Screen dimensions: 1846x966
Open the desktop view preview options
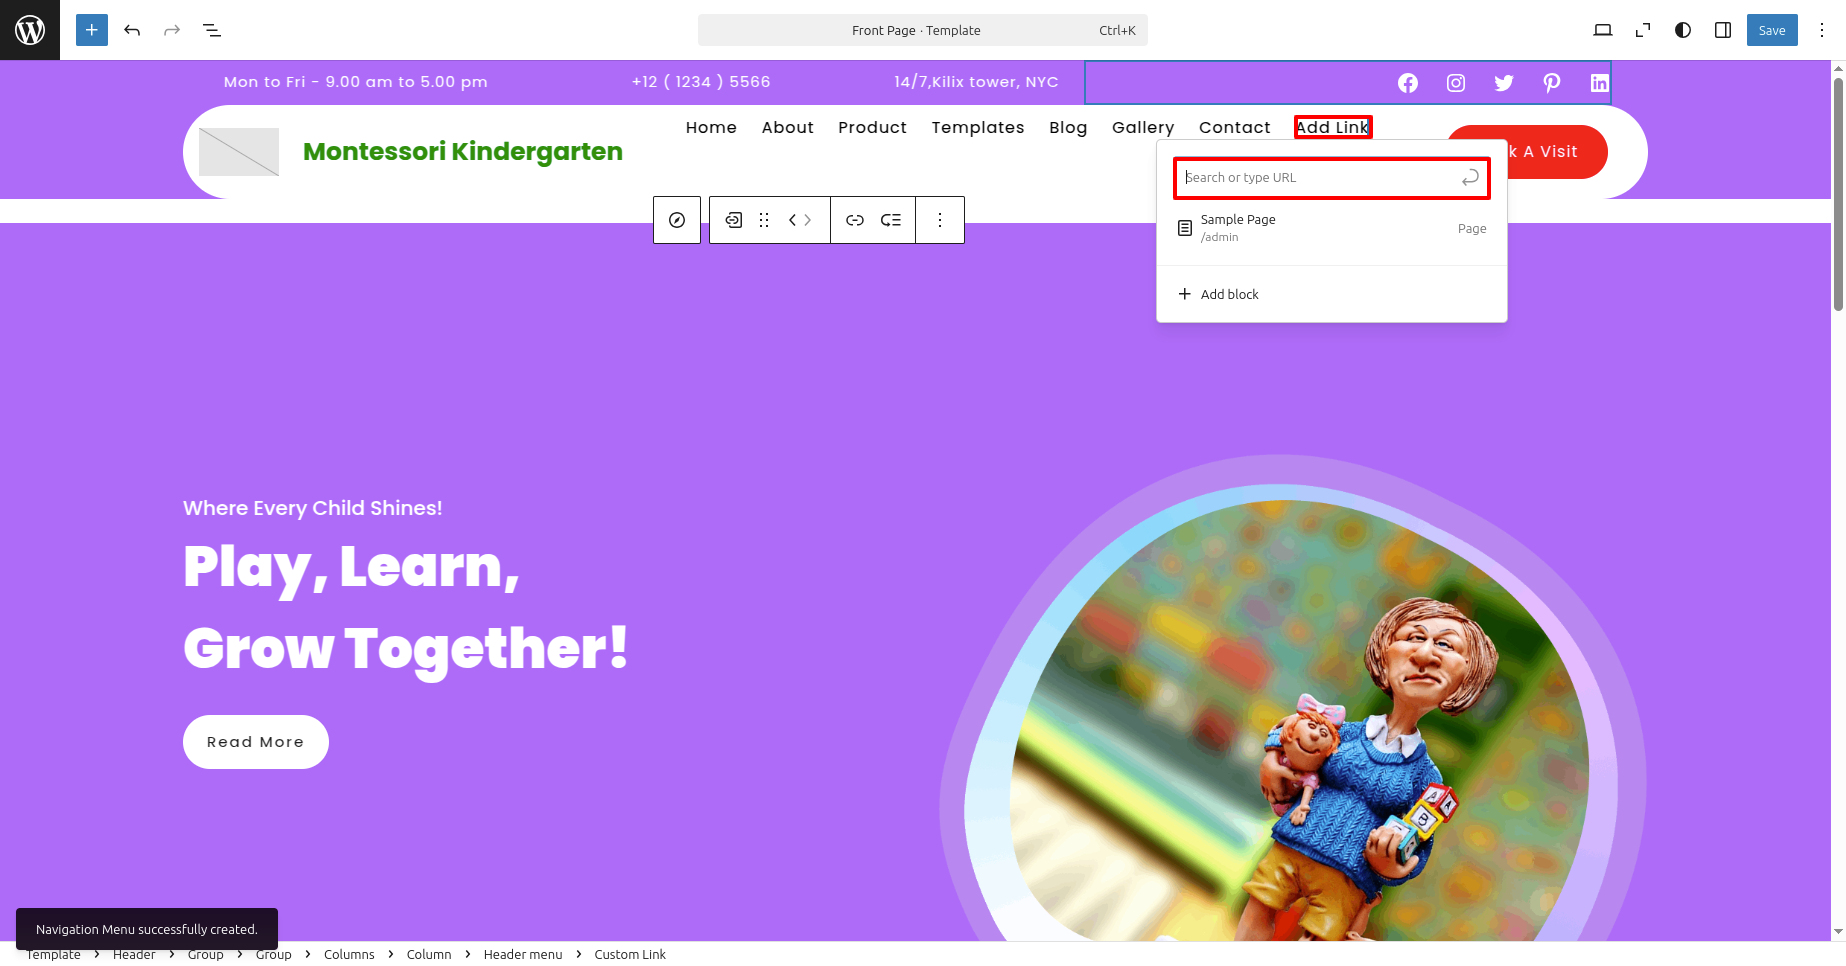click(1603, 30)
